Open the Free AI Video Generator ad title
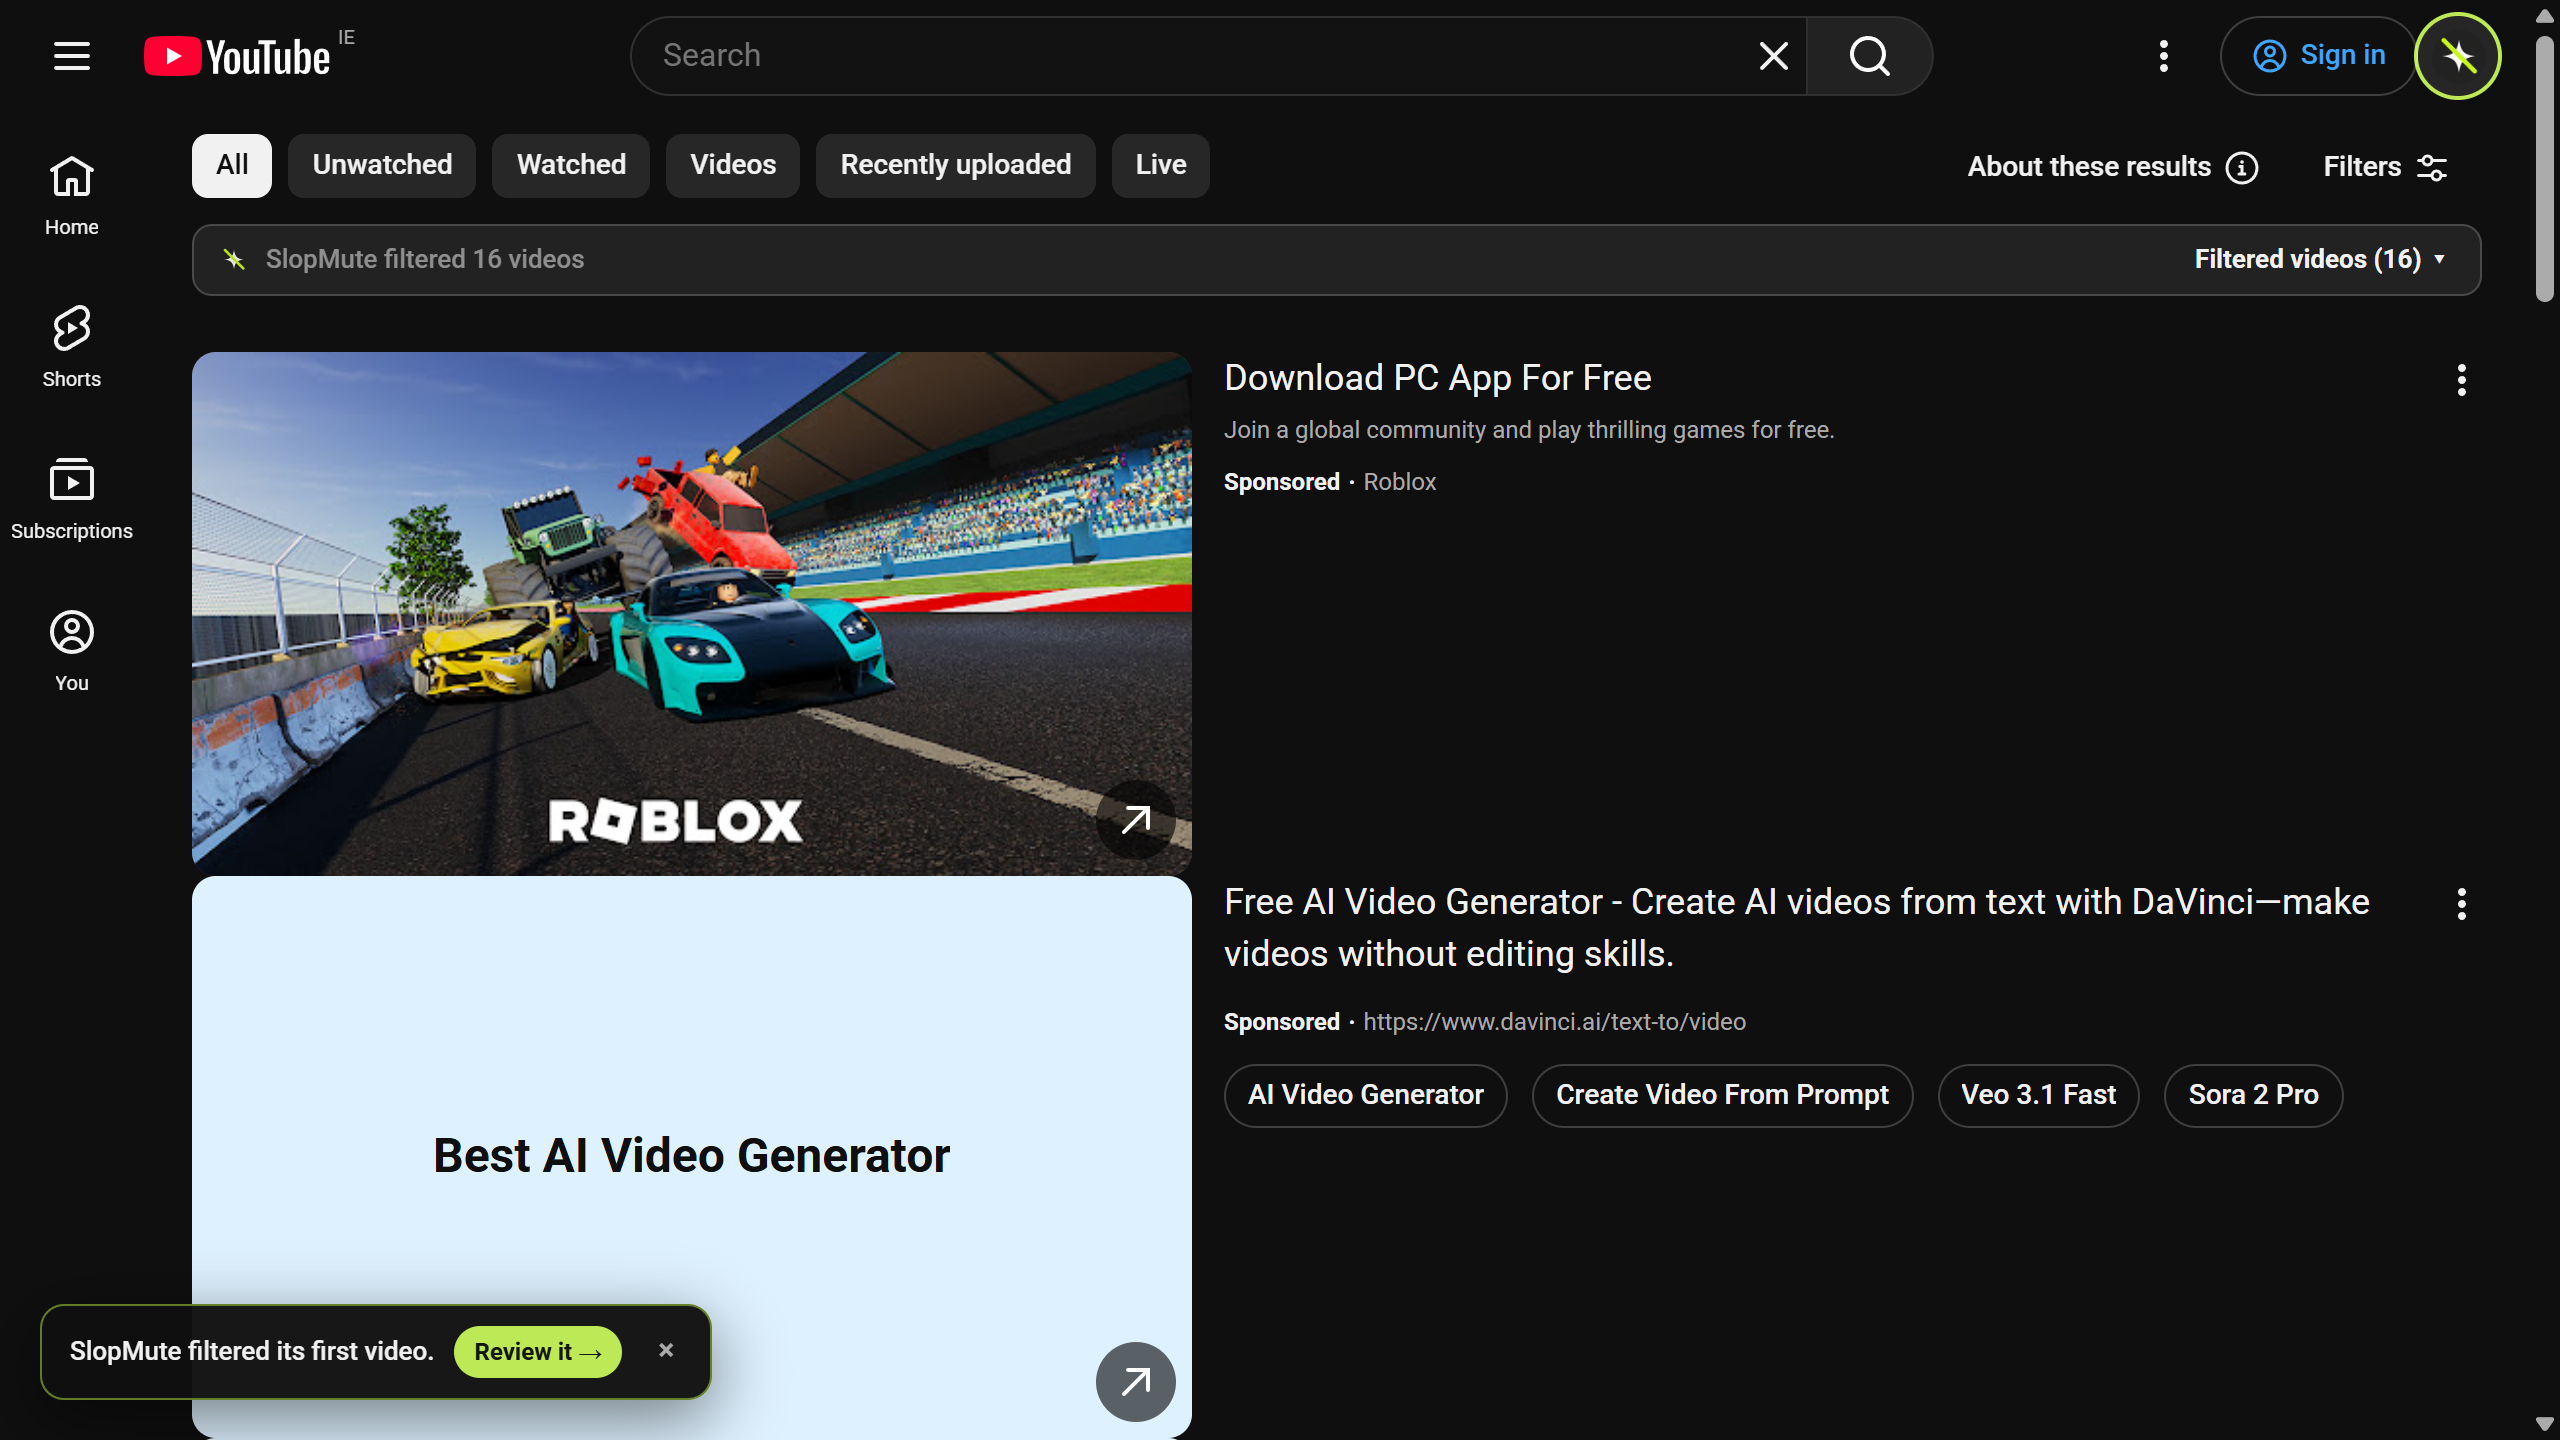The image size is (2560, 1440). point(1797,928)
